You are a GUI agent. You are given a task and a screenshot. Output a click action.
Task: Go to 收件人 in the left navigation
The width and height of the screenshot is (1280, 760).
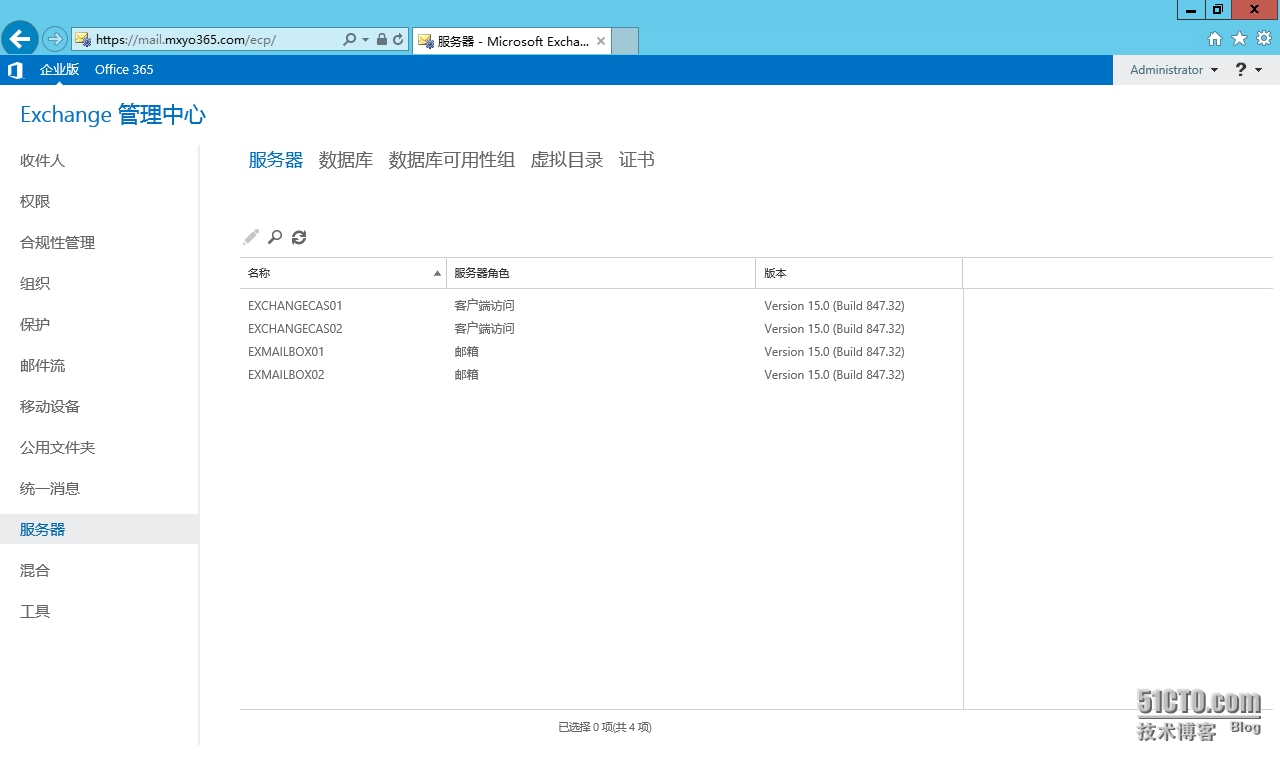(x=43, y=161)
